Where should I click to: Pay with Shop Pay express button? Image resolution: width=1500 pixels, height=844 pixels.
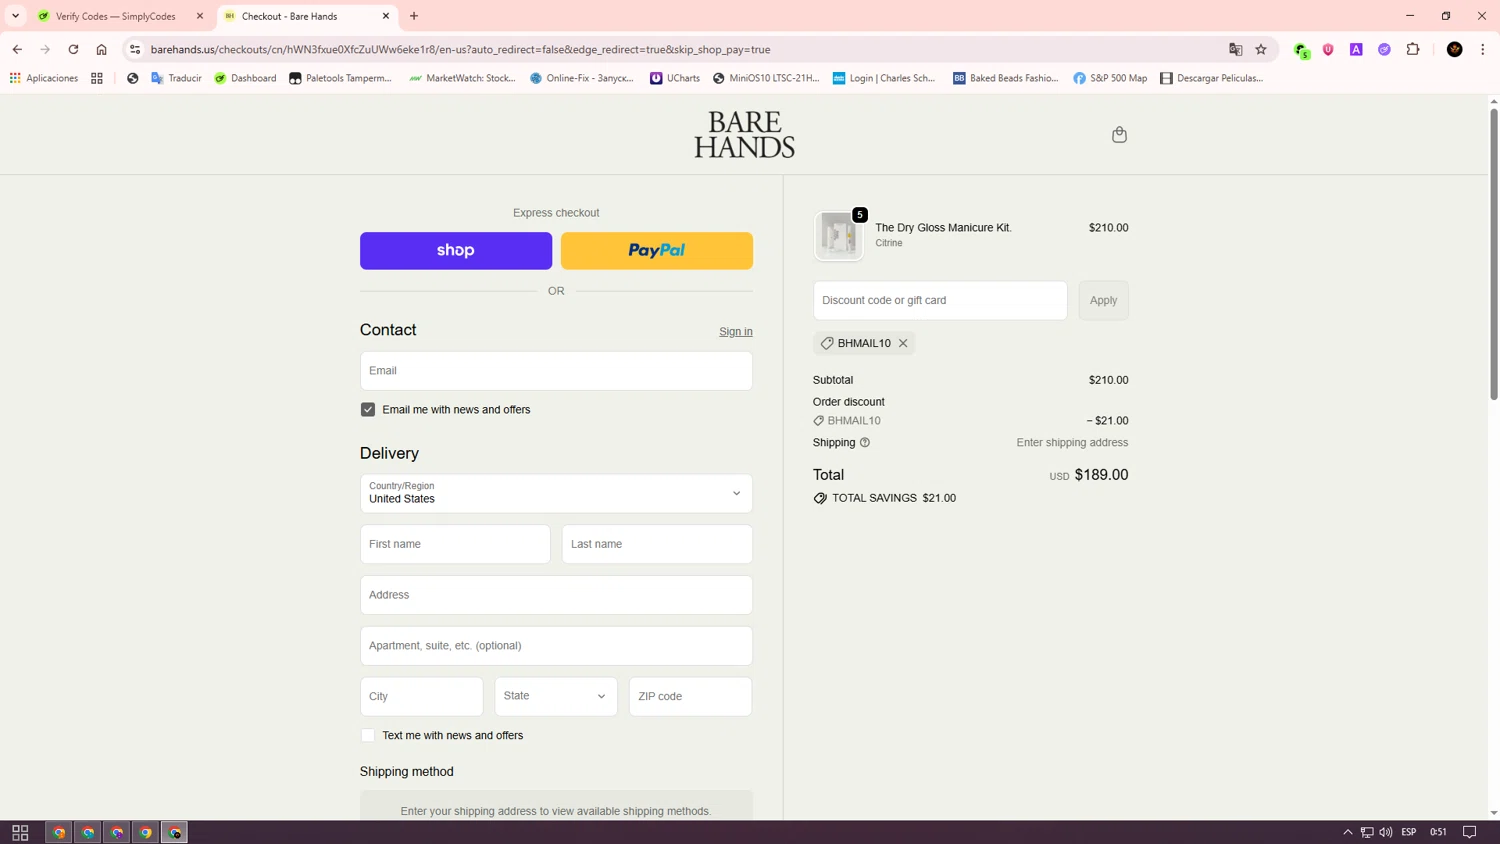(x=456, y=251)
